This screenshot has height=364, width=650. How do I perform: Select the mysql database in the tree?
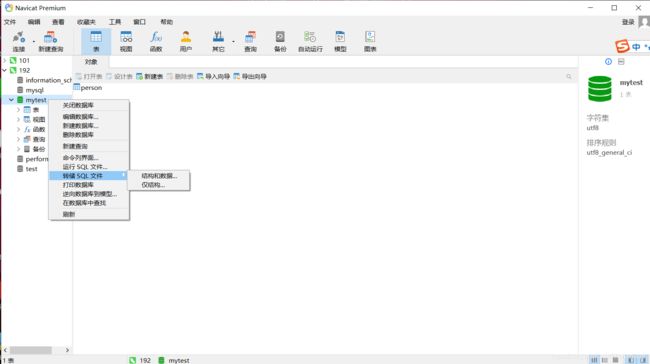pos(30,90)
